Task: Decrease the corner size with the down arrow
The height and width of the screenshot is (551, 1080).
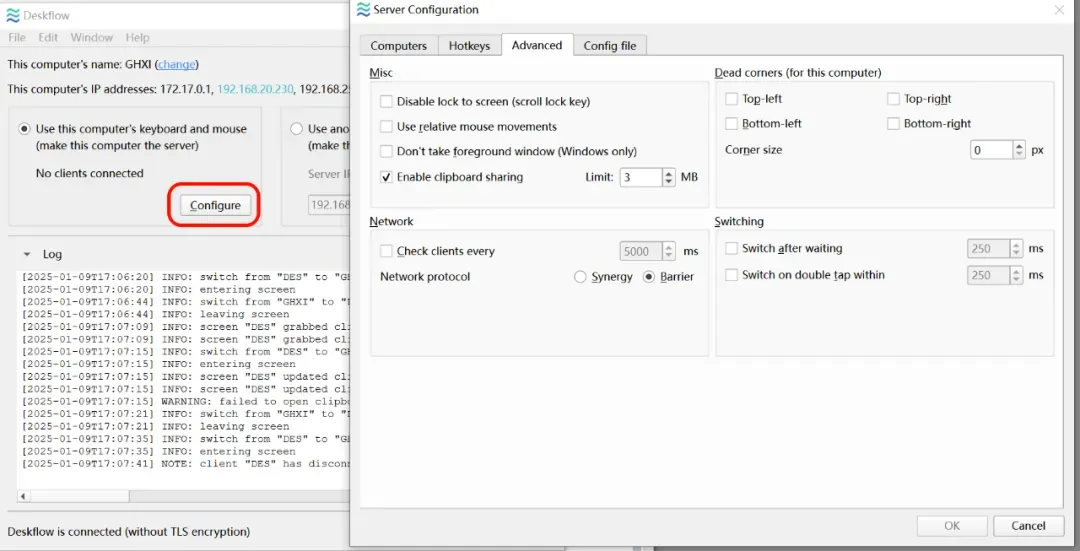Action: (1019, 154)
